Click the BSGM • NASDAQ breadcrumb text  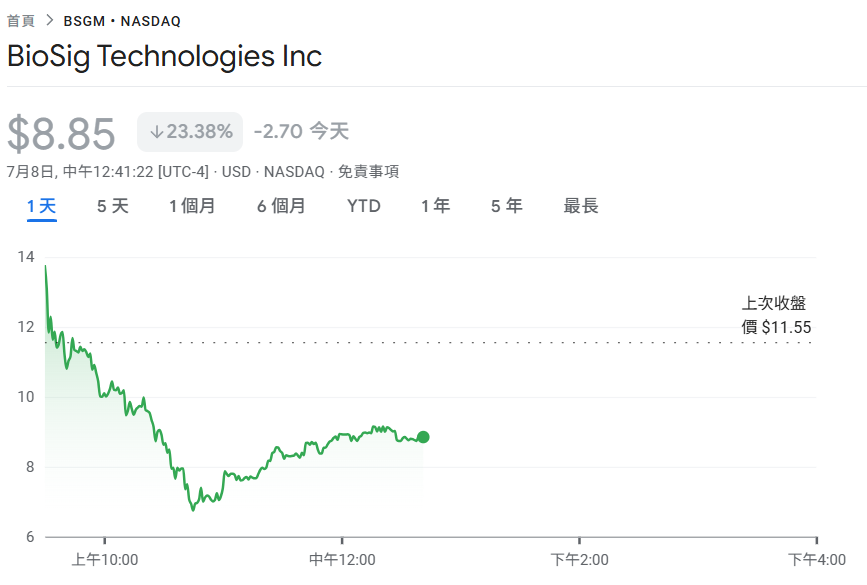click(x=122, y=21)
